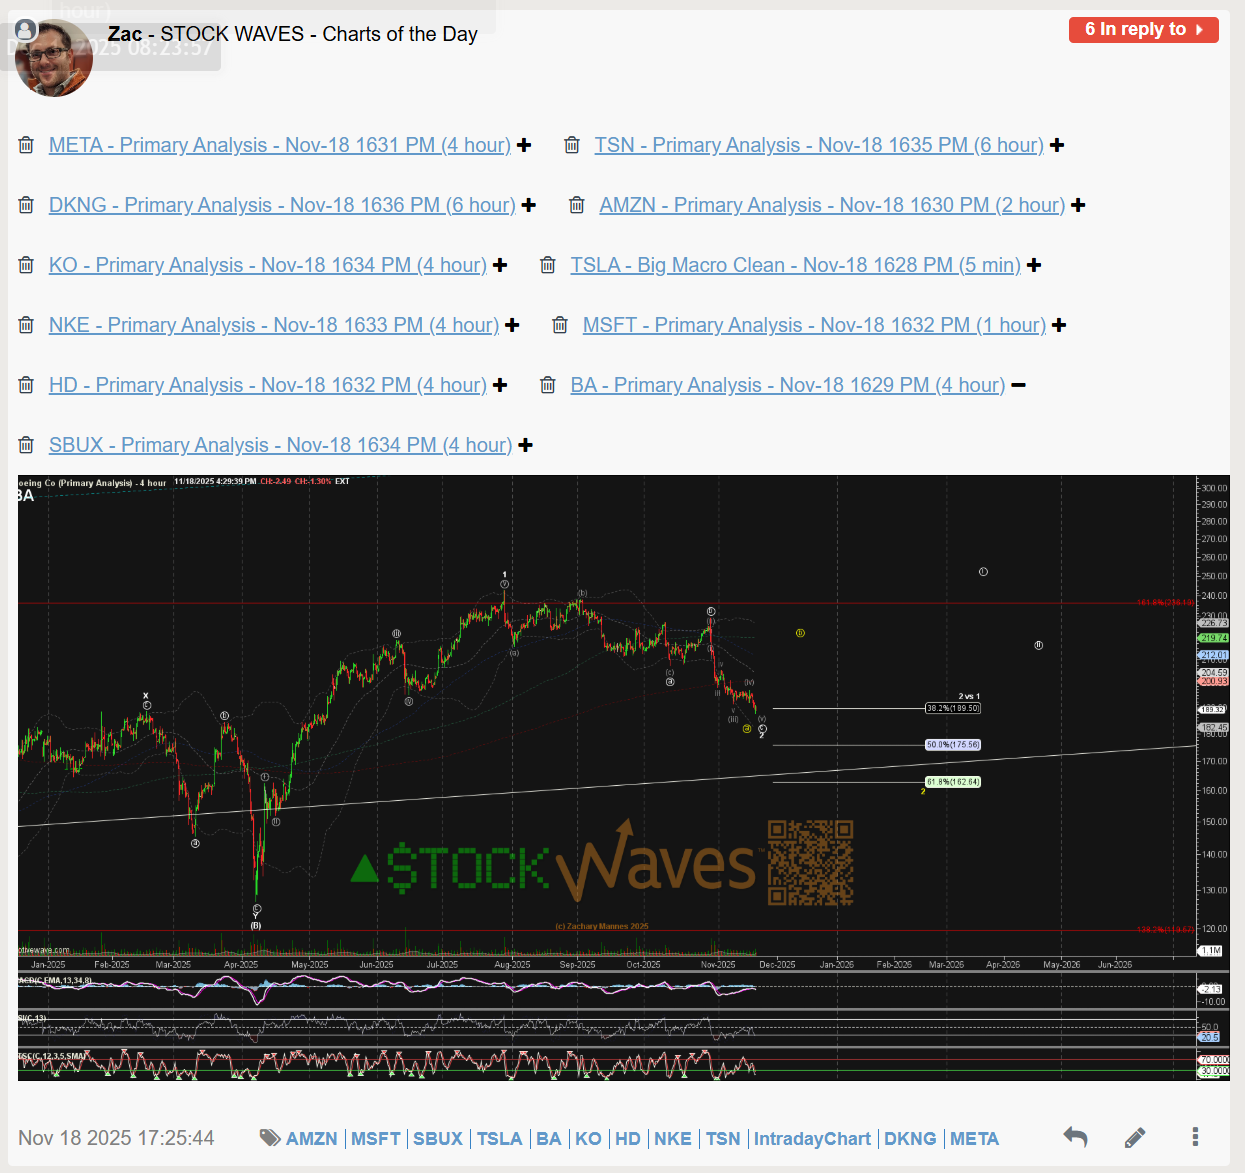The image size is (1245, 1173).
Task: Click Zac's profile avatar photo
Action: point(55,58)
